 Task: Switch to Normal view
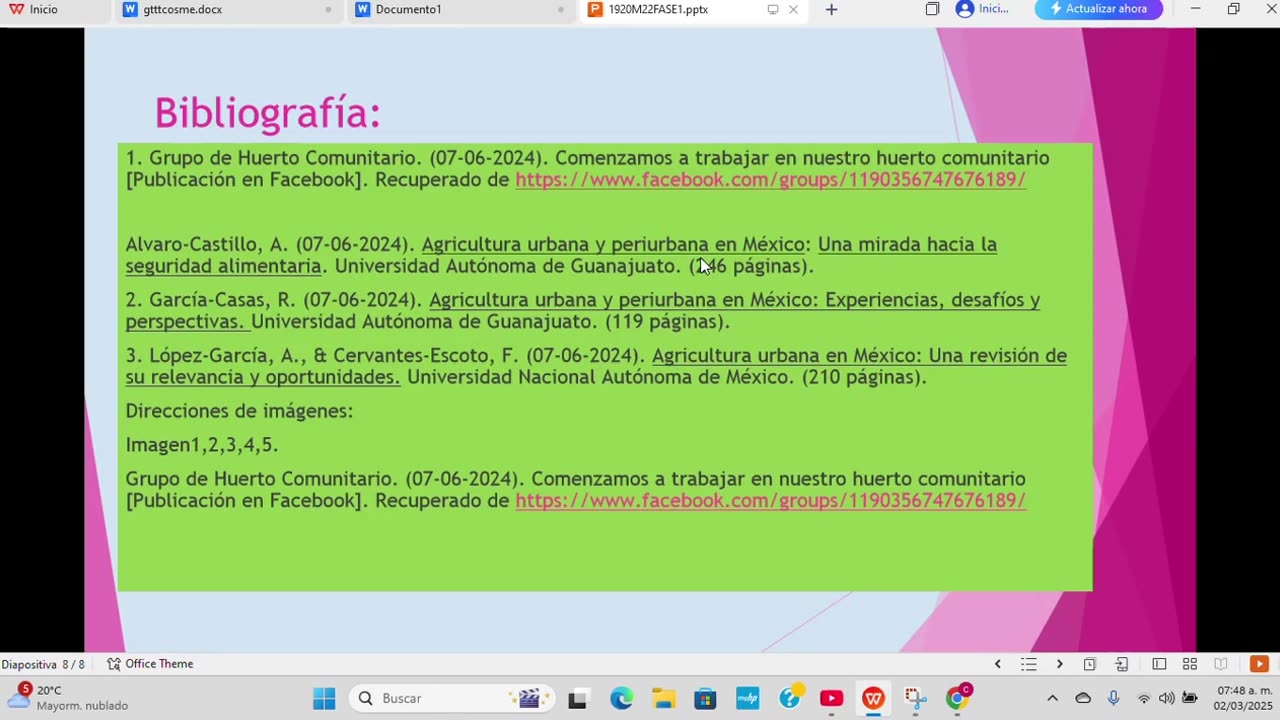[1159, 664]
